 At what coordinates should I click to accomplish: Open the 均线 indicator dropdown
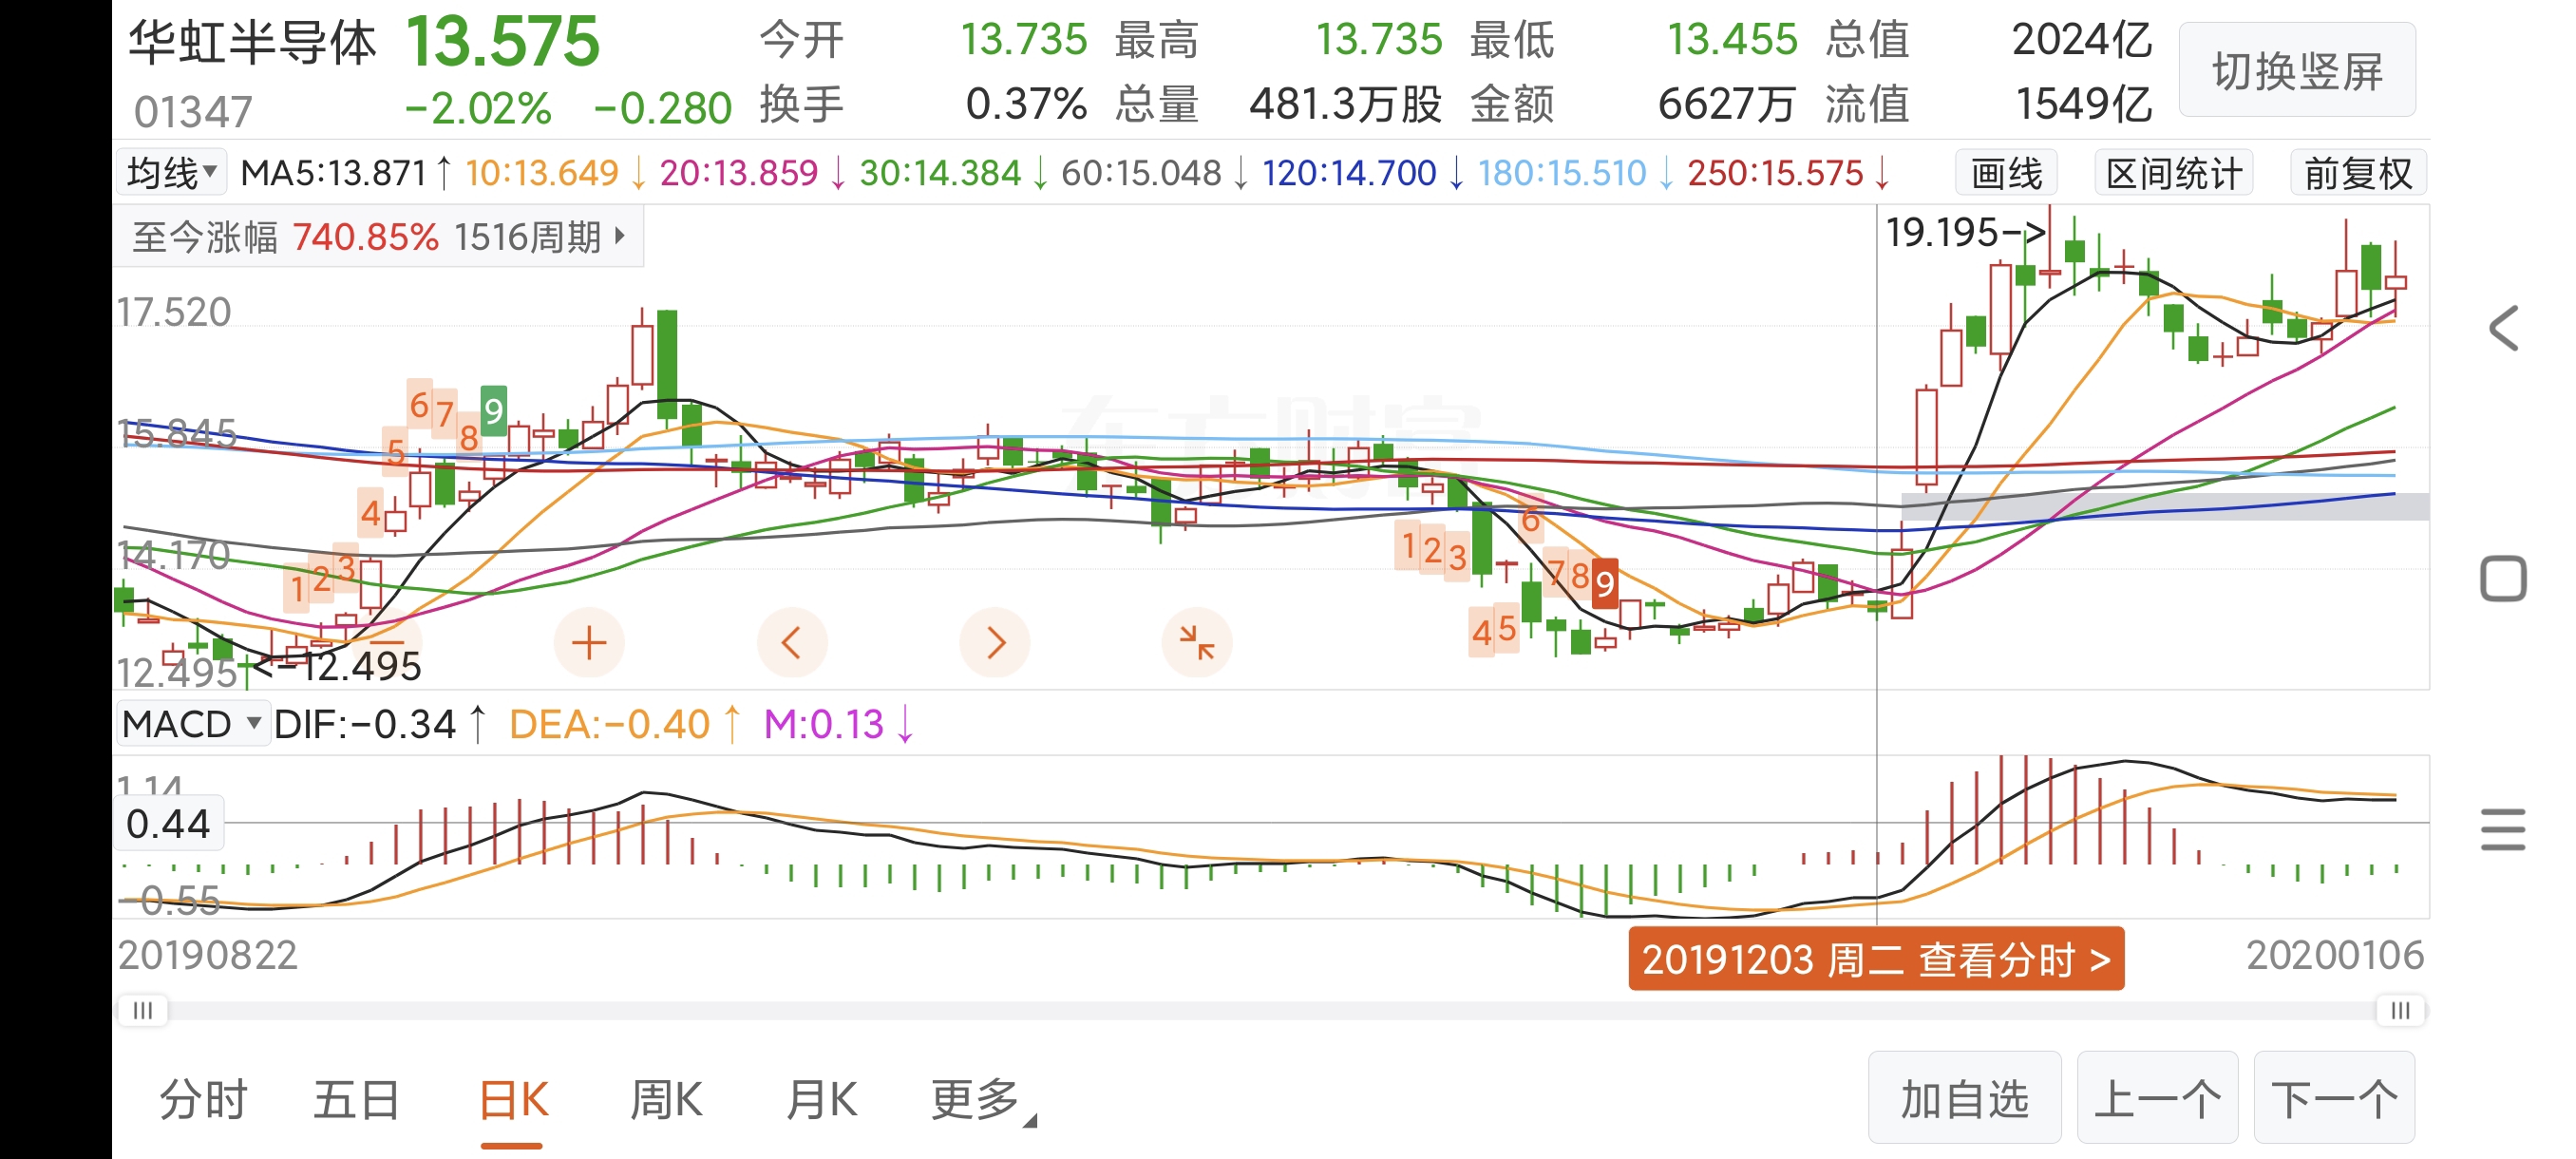click(x=172, y=173)
